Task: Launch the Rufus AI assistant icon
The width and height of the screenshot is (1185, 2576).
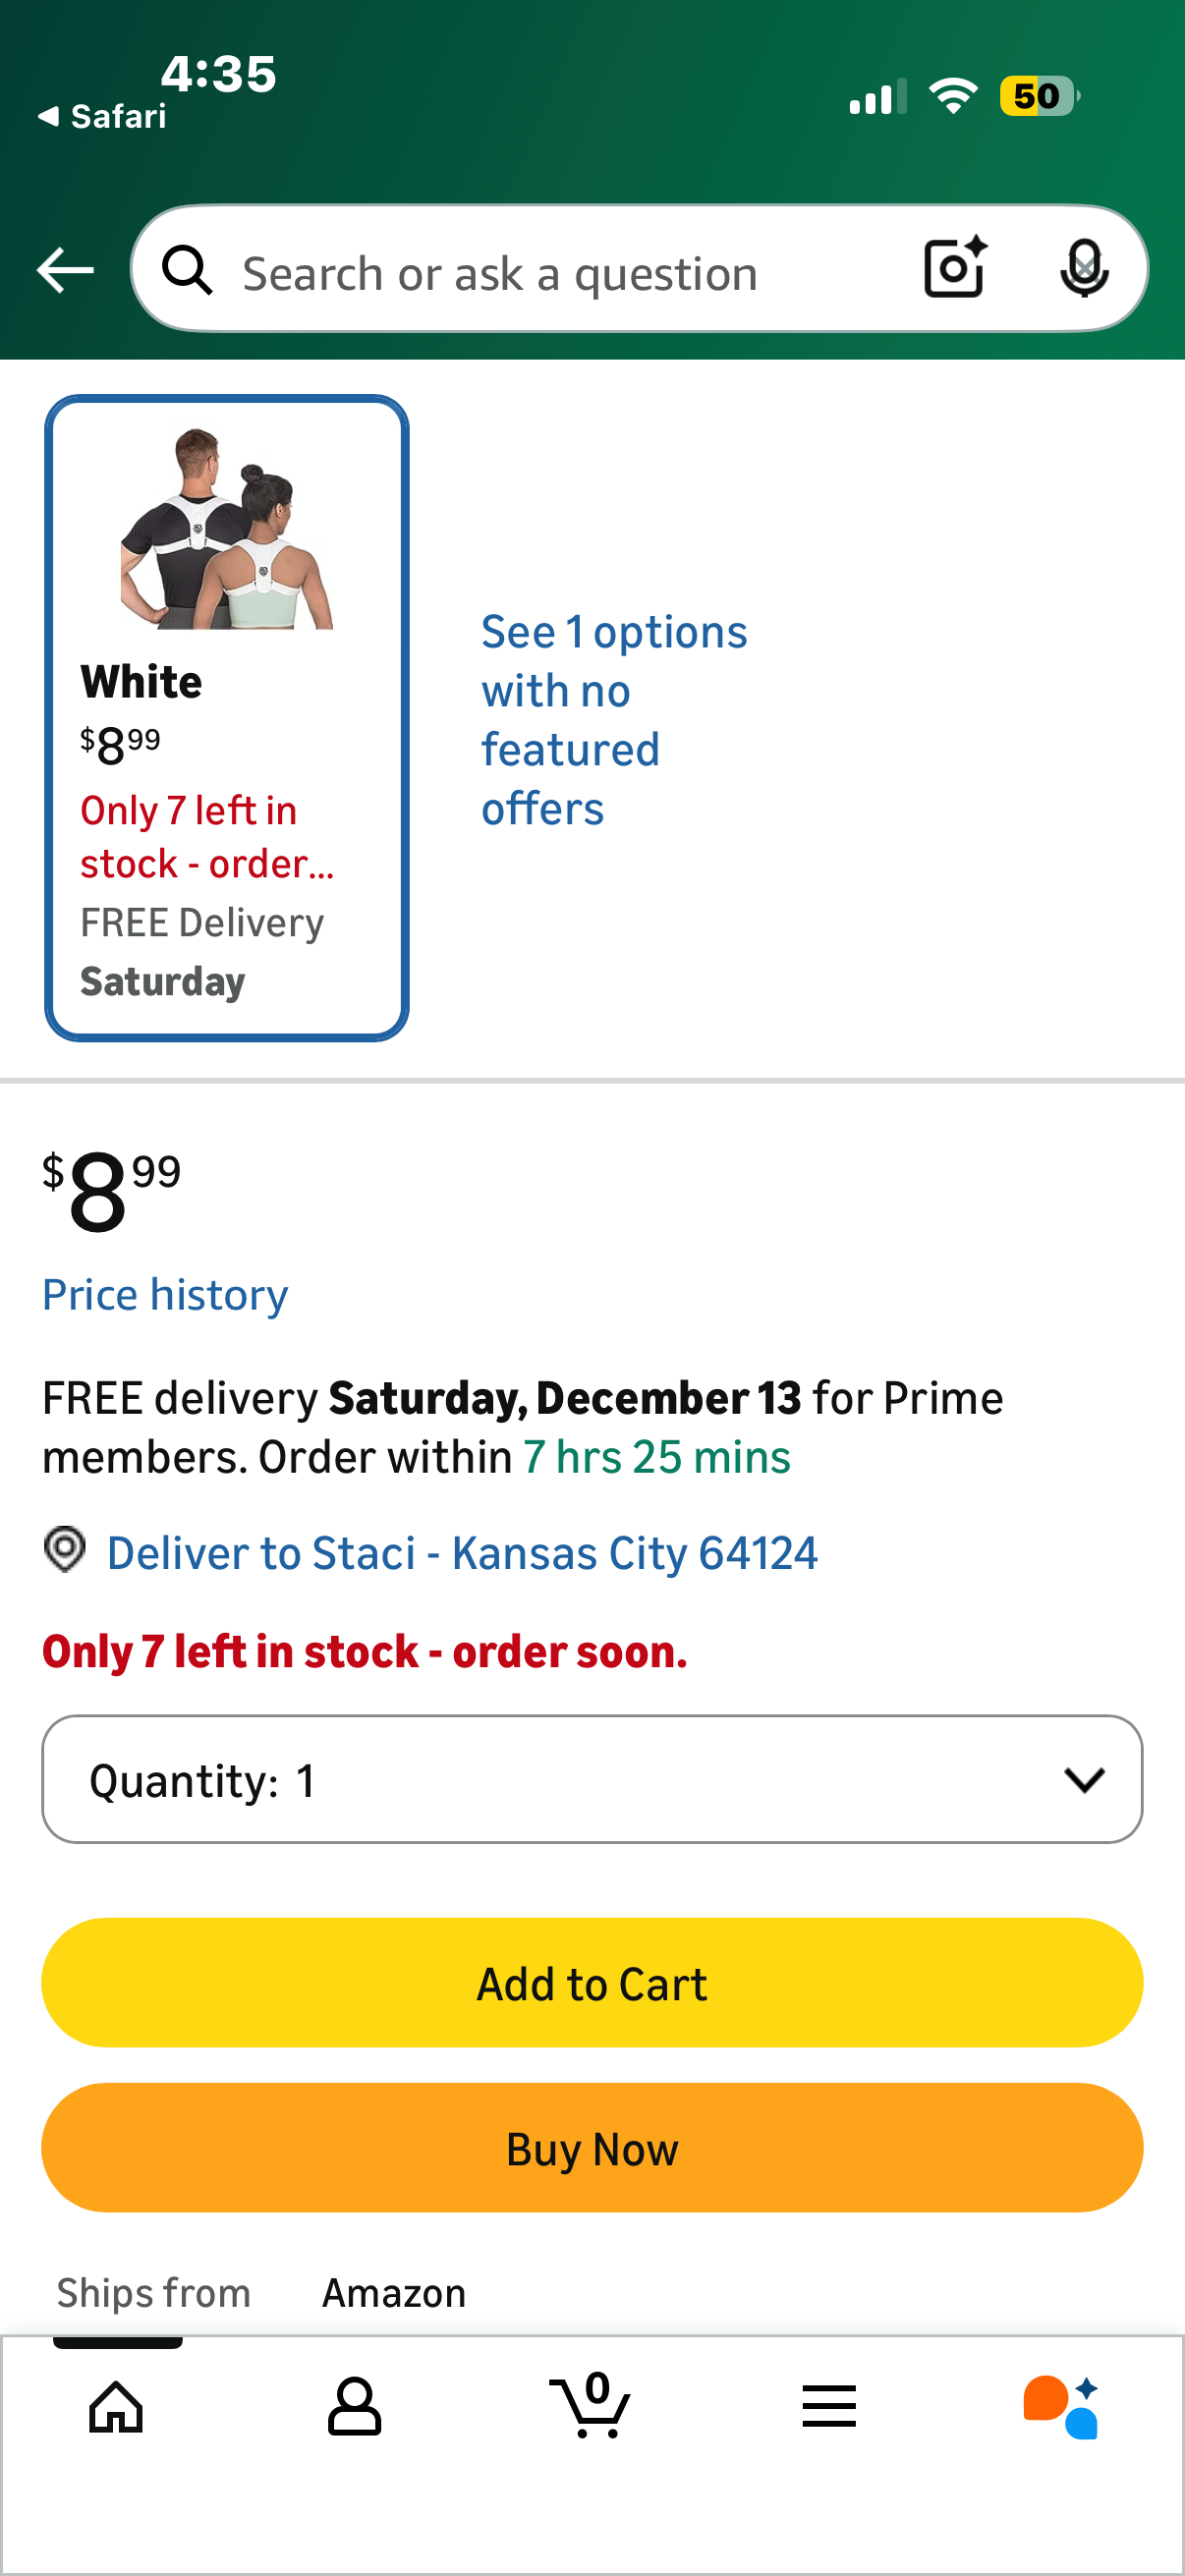Action: click(x=1061, y=2406)
